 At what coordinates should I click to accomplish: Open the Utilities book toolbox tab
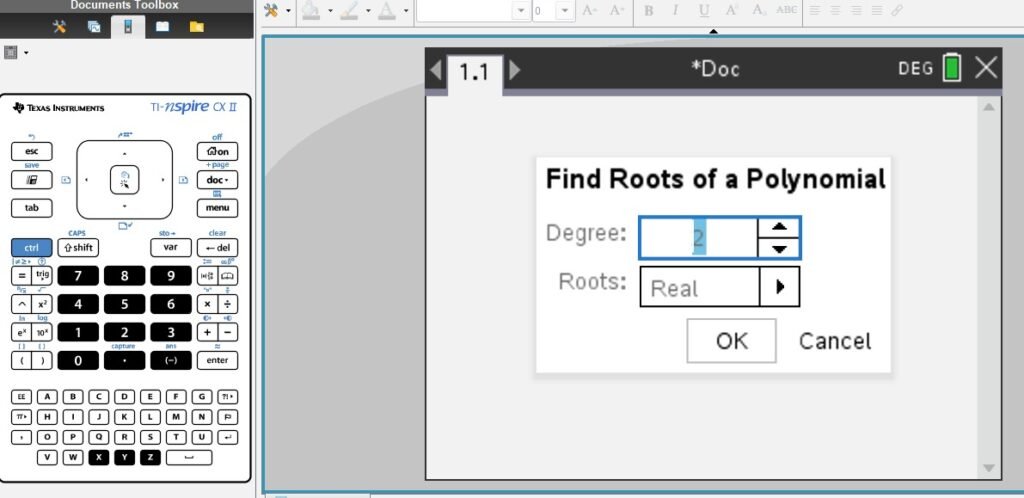pos(162,27)
